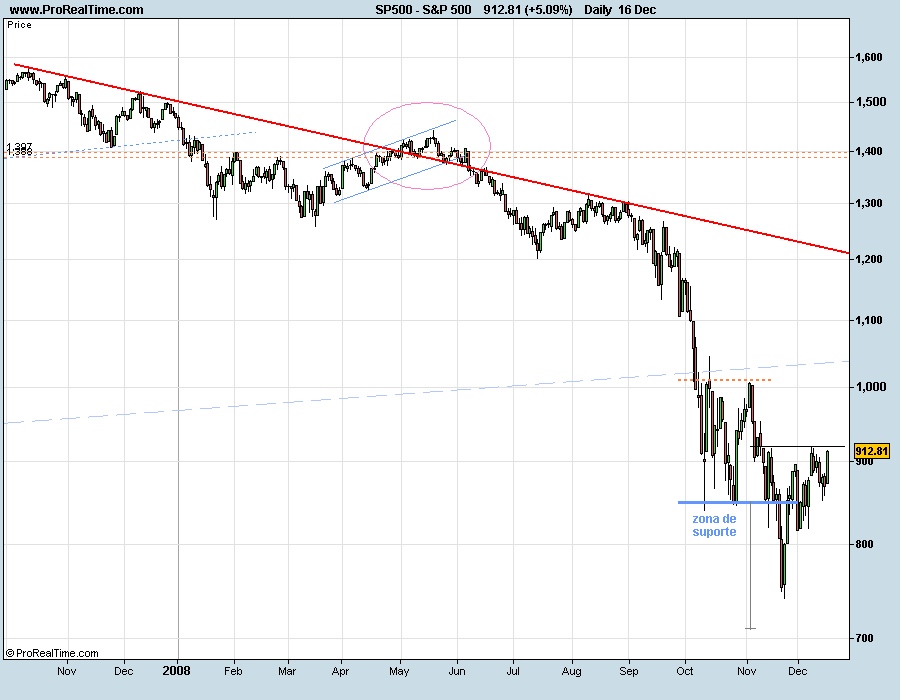Click the 1,200 price axis label
Image resolution: width=900 pixels, height=700 pixels.
868,259
